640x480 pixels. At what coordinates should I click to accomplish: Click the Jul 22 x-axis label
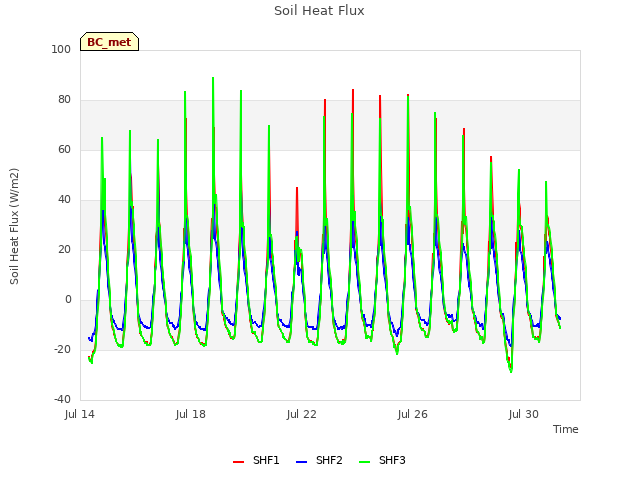coord(302,414)
